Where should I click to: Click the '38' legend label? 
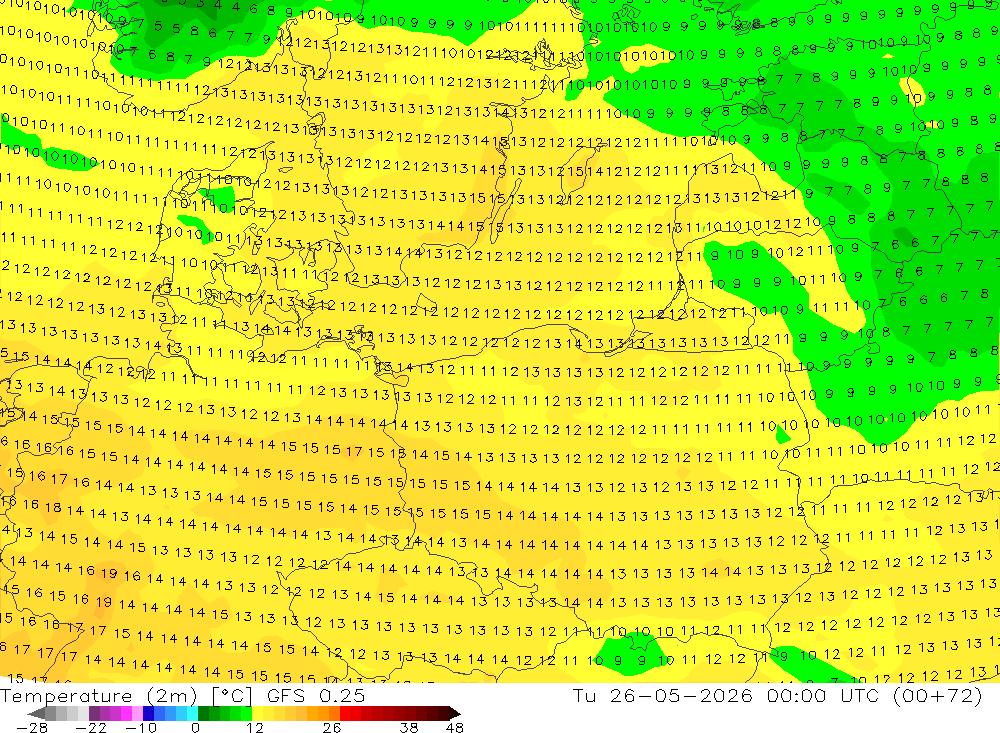click(x=409, y=728)
